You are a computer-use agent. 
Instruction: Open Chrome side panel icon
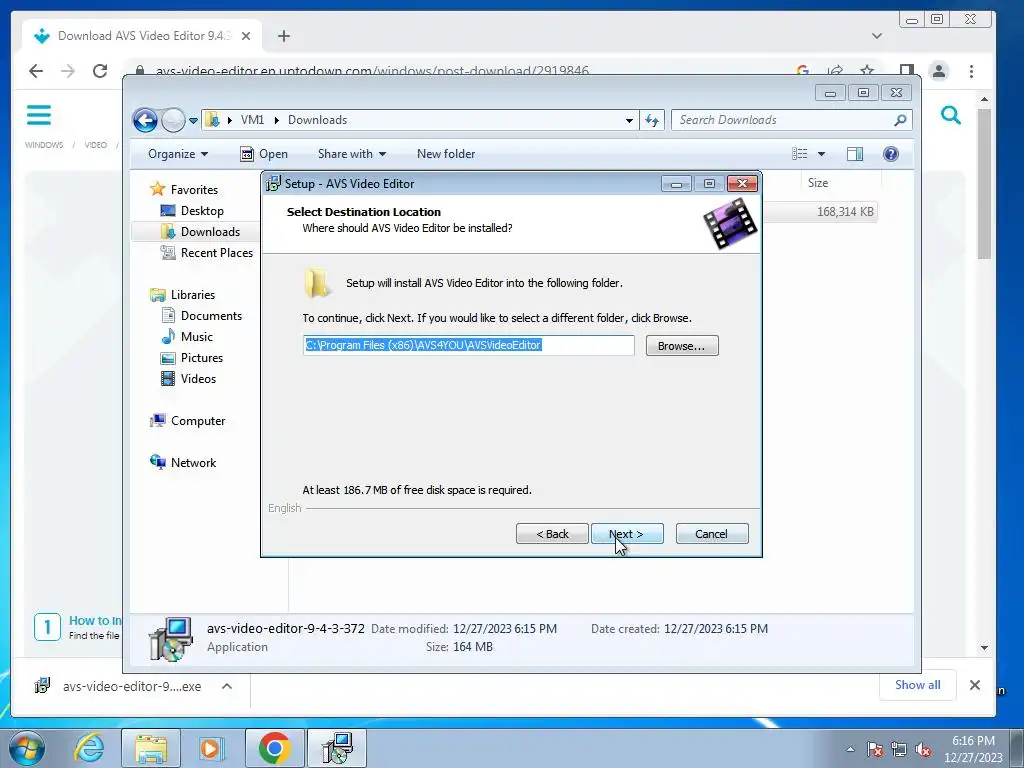pyautogui.click(x=906, y=71)
